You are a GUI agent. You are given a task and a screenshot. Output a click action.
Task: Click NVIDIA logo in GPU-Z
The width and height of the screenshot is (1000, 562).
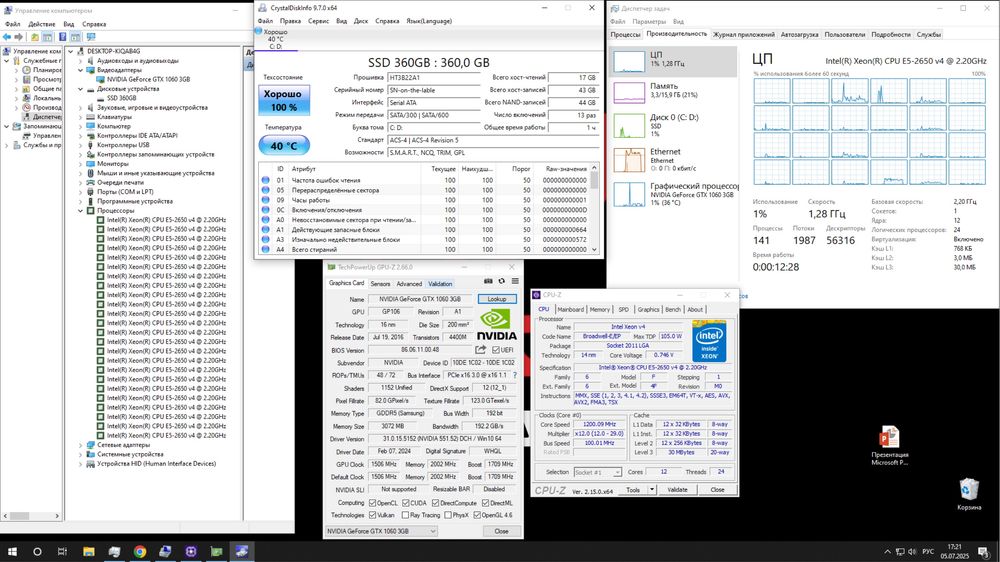[497, 325]
